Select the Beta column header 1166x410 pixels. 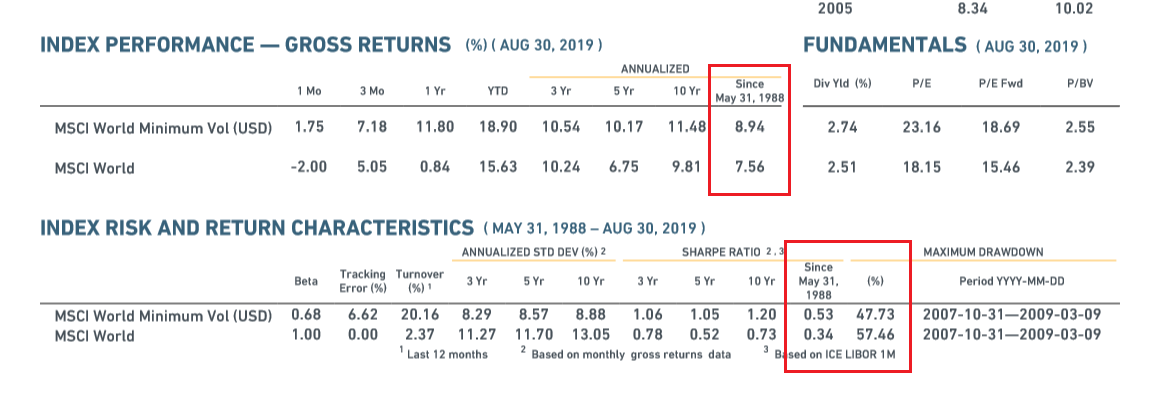(306, 282)
